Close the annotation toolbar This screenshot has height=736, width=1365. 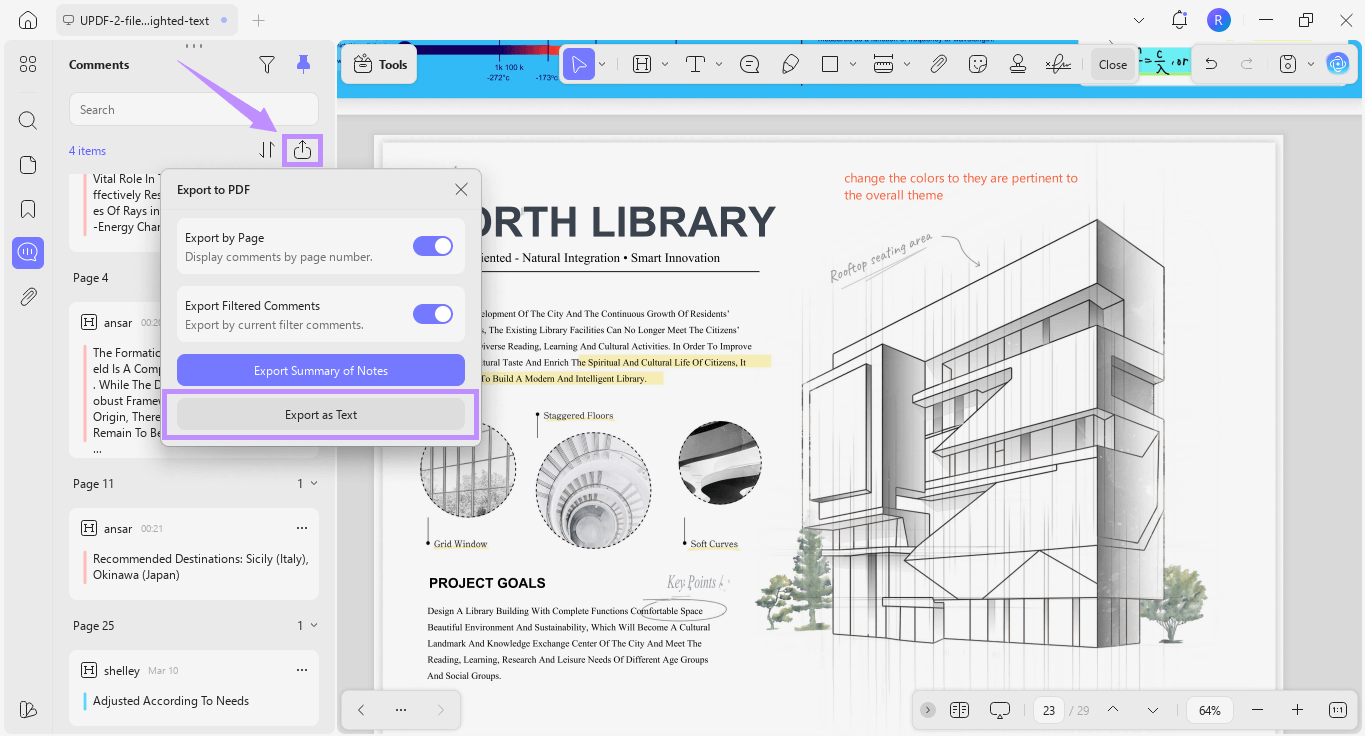tap(1113, 64)
